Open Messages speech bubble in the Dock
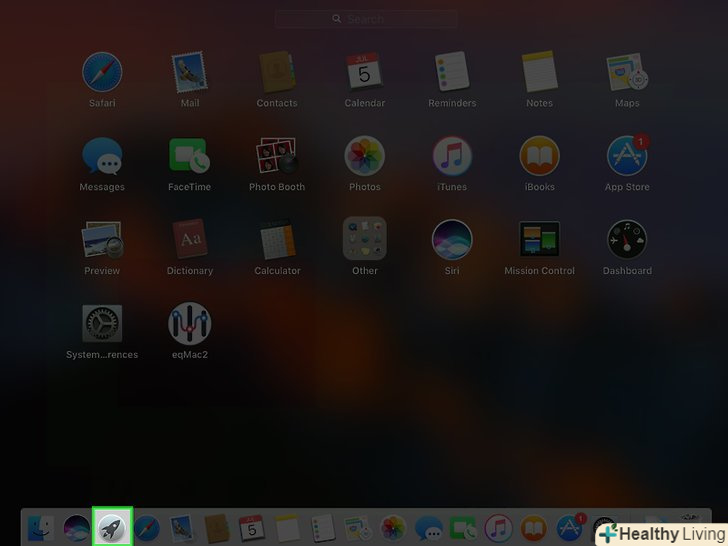The width and height of the screenshot is (728, 546). 428,528
